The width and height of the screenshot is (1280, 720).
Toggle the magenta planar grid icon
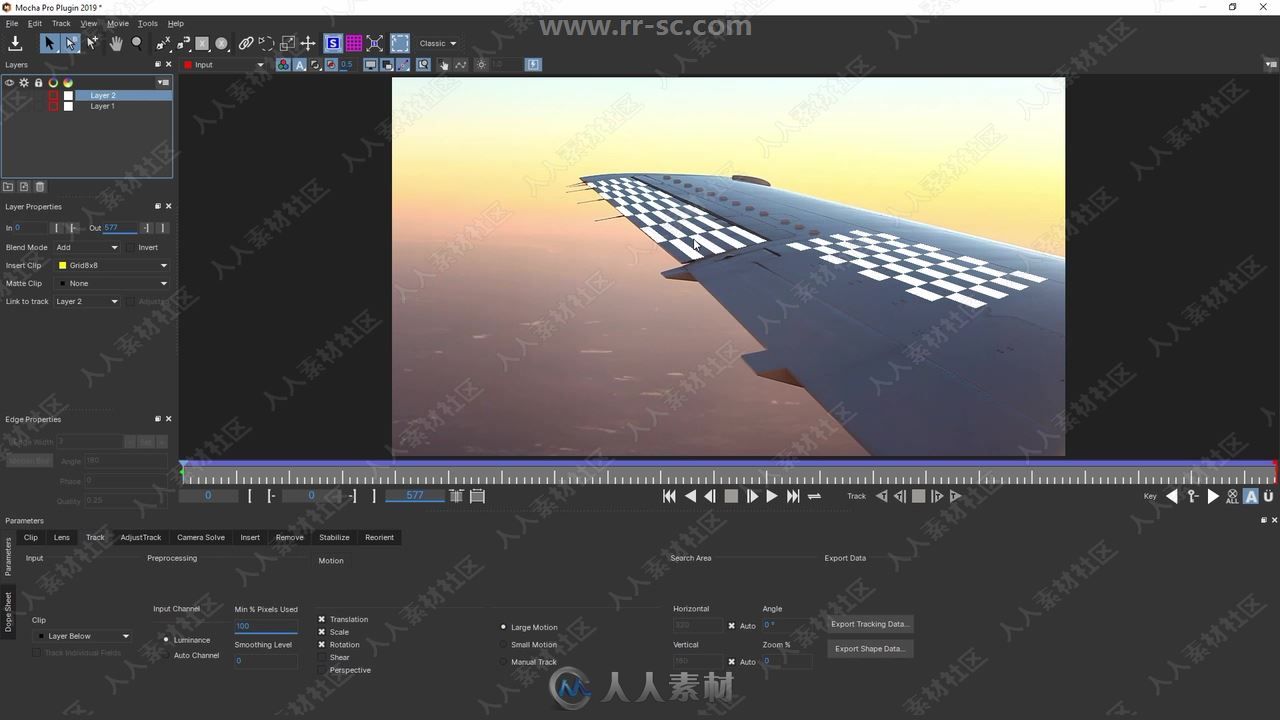(x=354, y=43)
